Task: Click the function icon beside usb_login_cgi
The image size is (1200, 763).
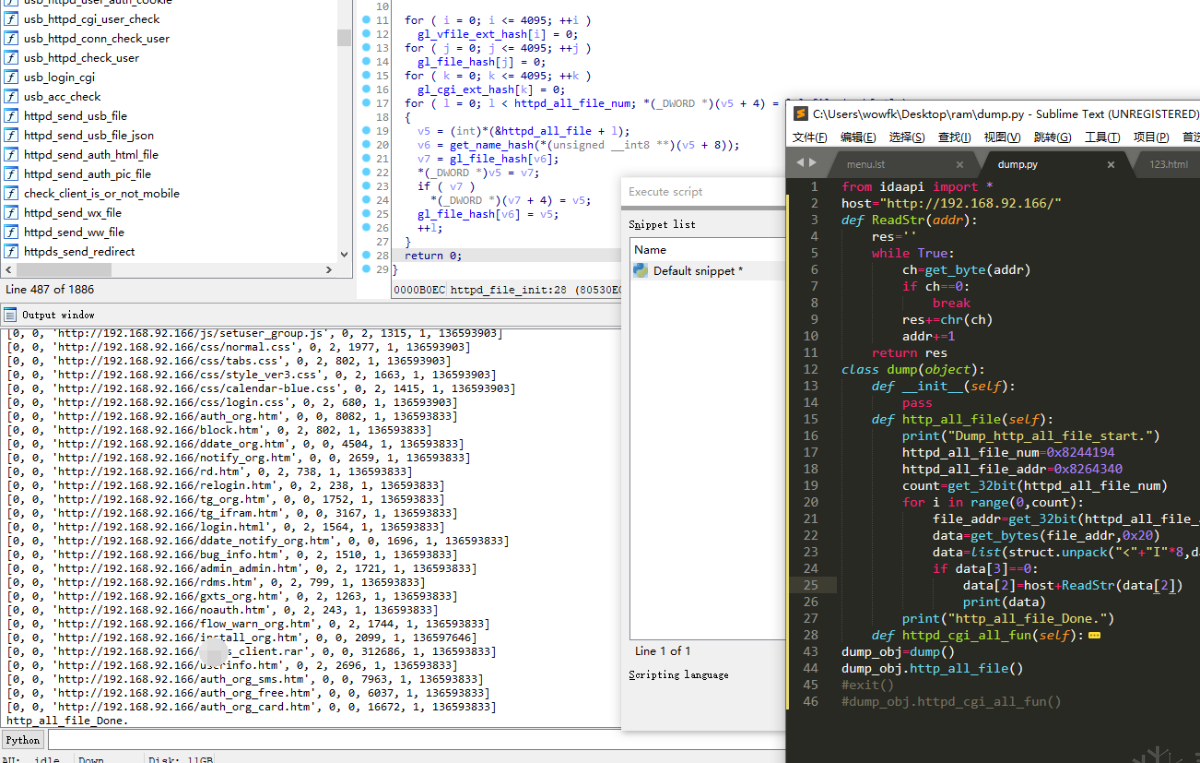Action: click(11, 77)
